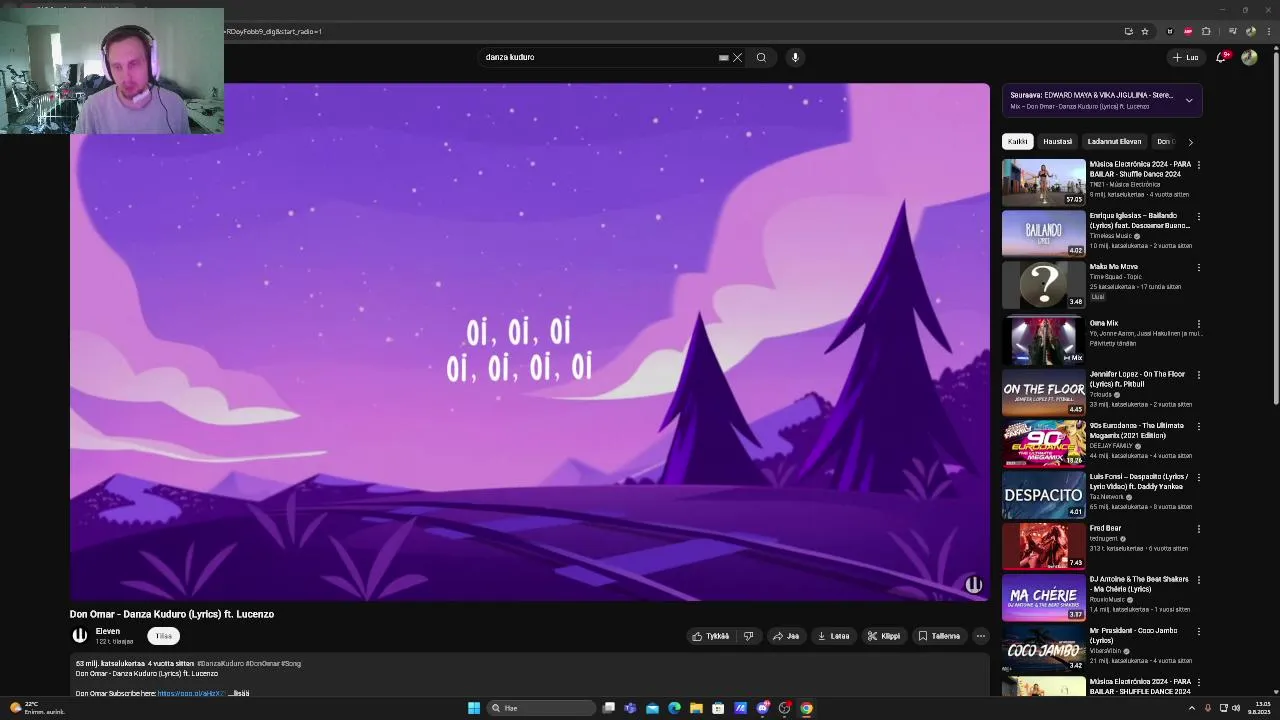Select the Ladannut Eleven filter chip

(1114, 141)
